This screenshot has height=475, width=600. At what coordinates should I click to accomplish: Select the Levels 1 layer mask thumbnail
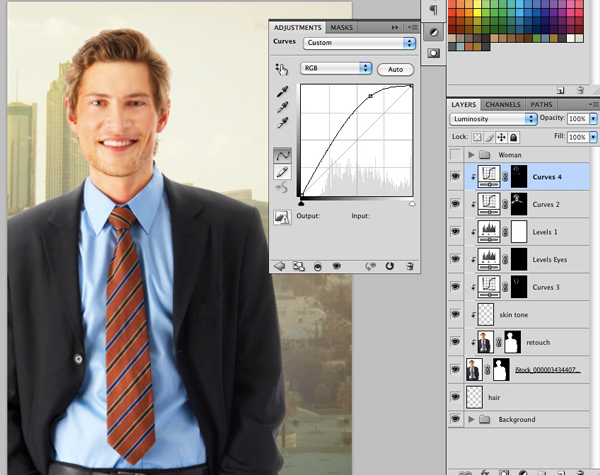pyautogui.click(x=518, y=232)
